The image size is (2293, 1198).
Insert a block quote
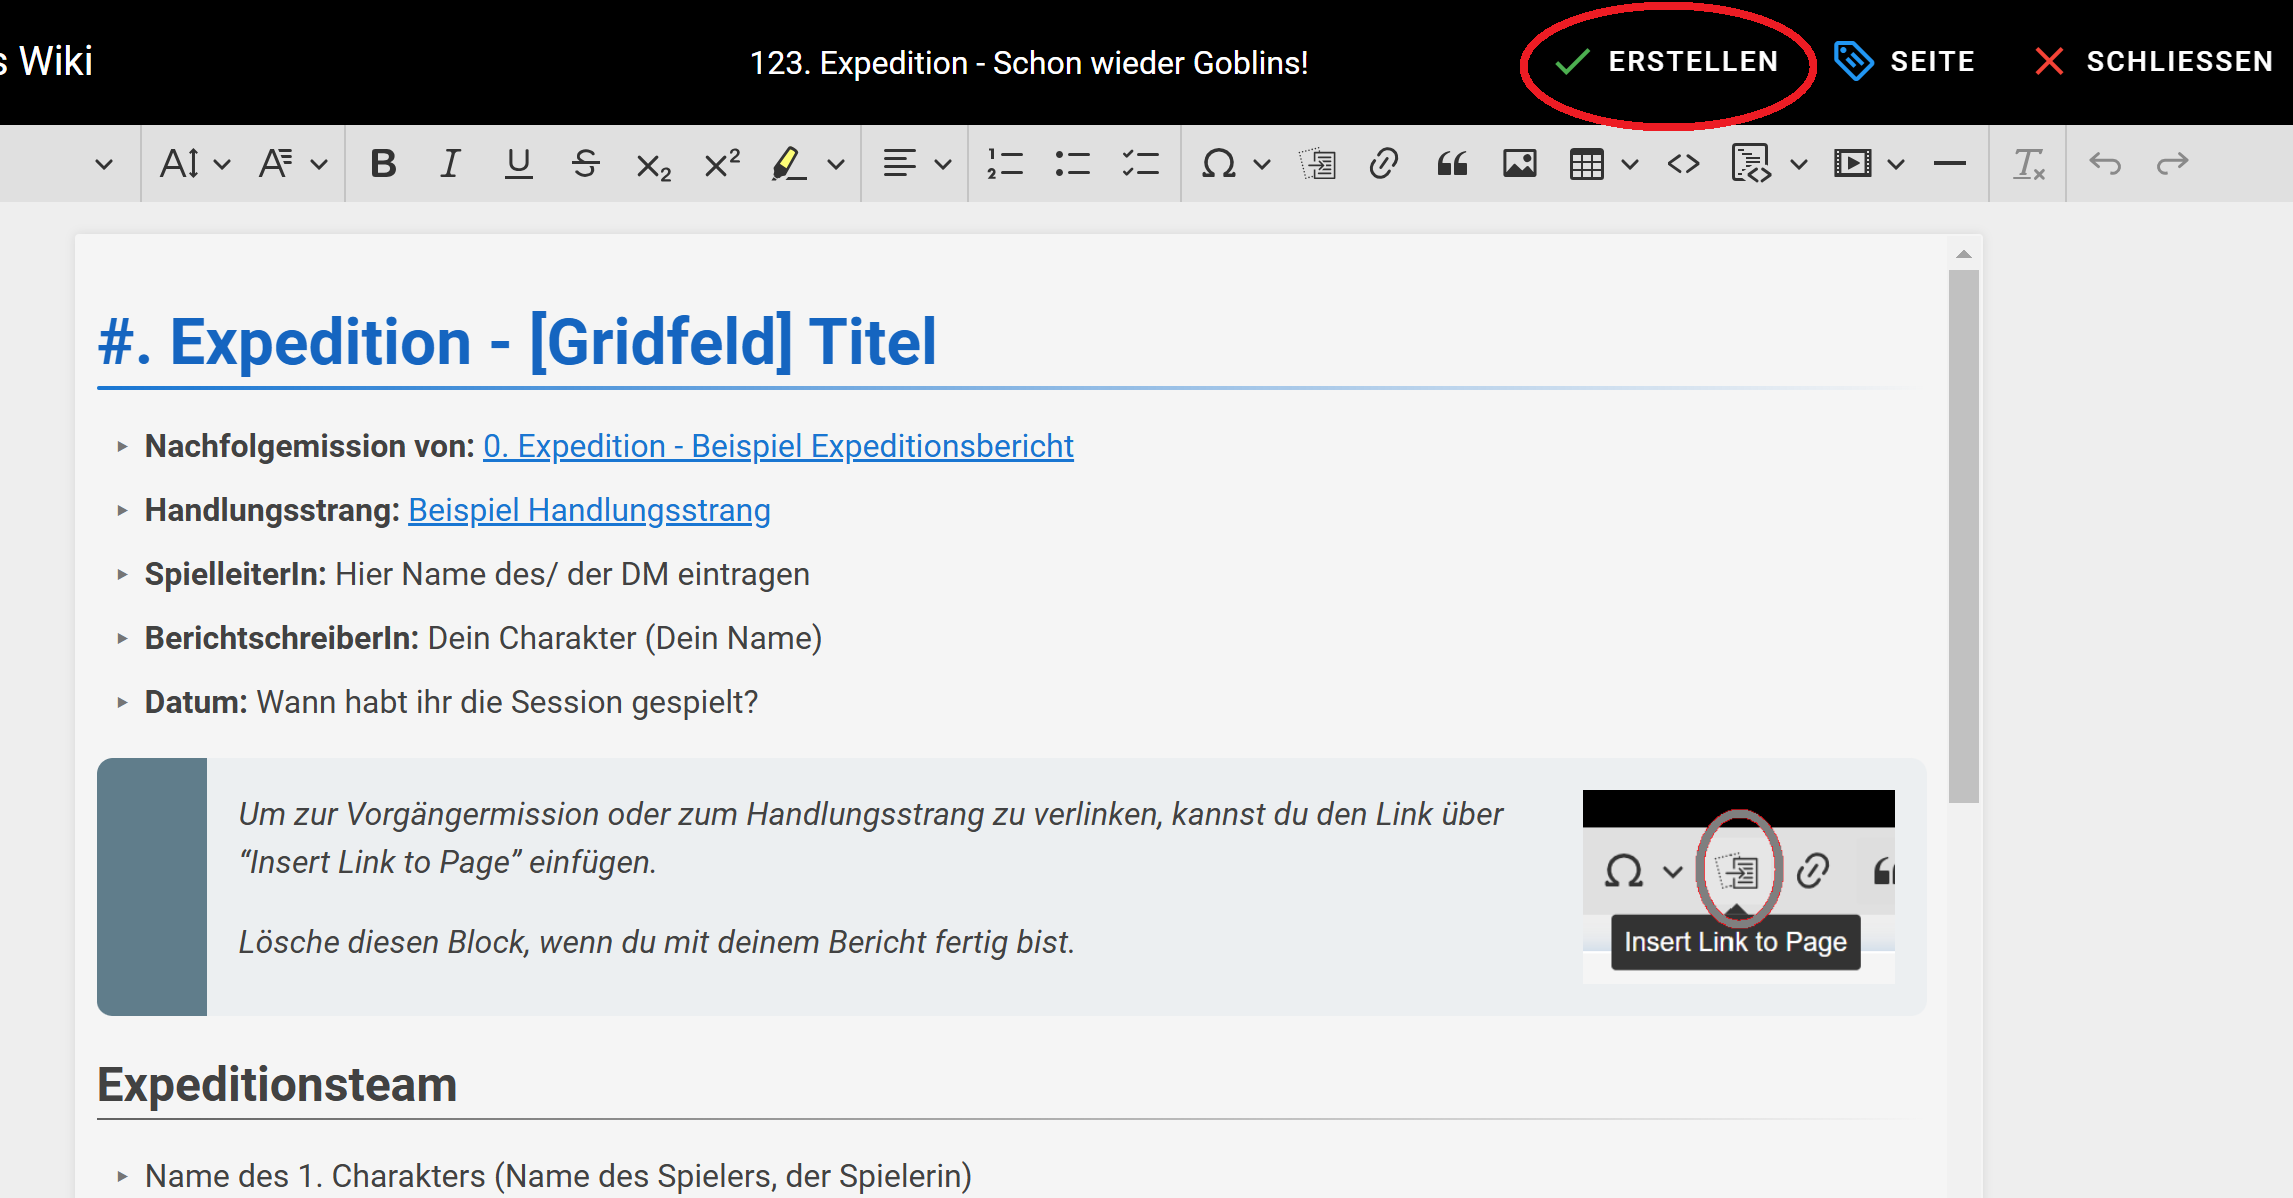pyautogui.click(x=1452, y=163)
